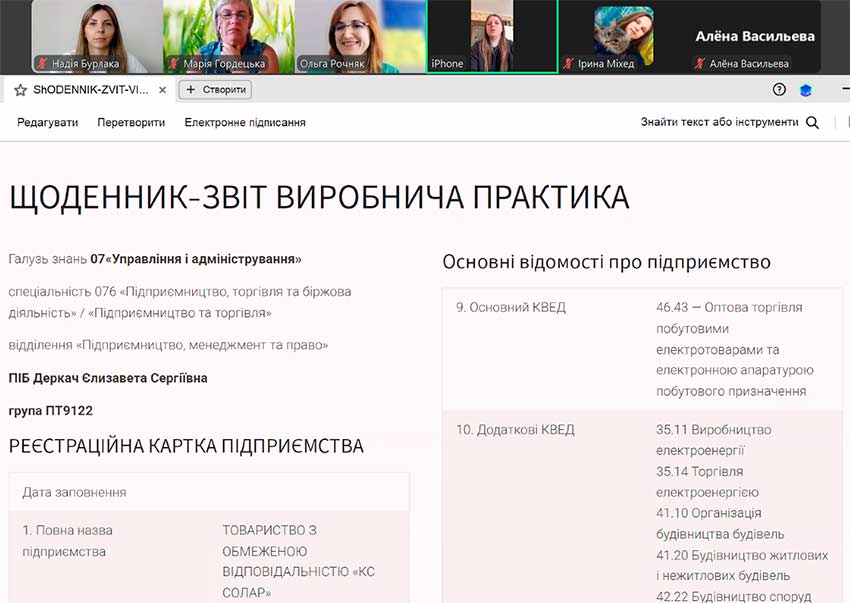The height and width of the screenshot is (603, 850).
Task: Select Надія Бурлака video thumbnail
Action: click(96, 36)
